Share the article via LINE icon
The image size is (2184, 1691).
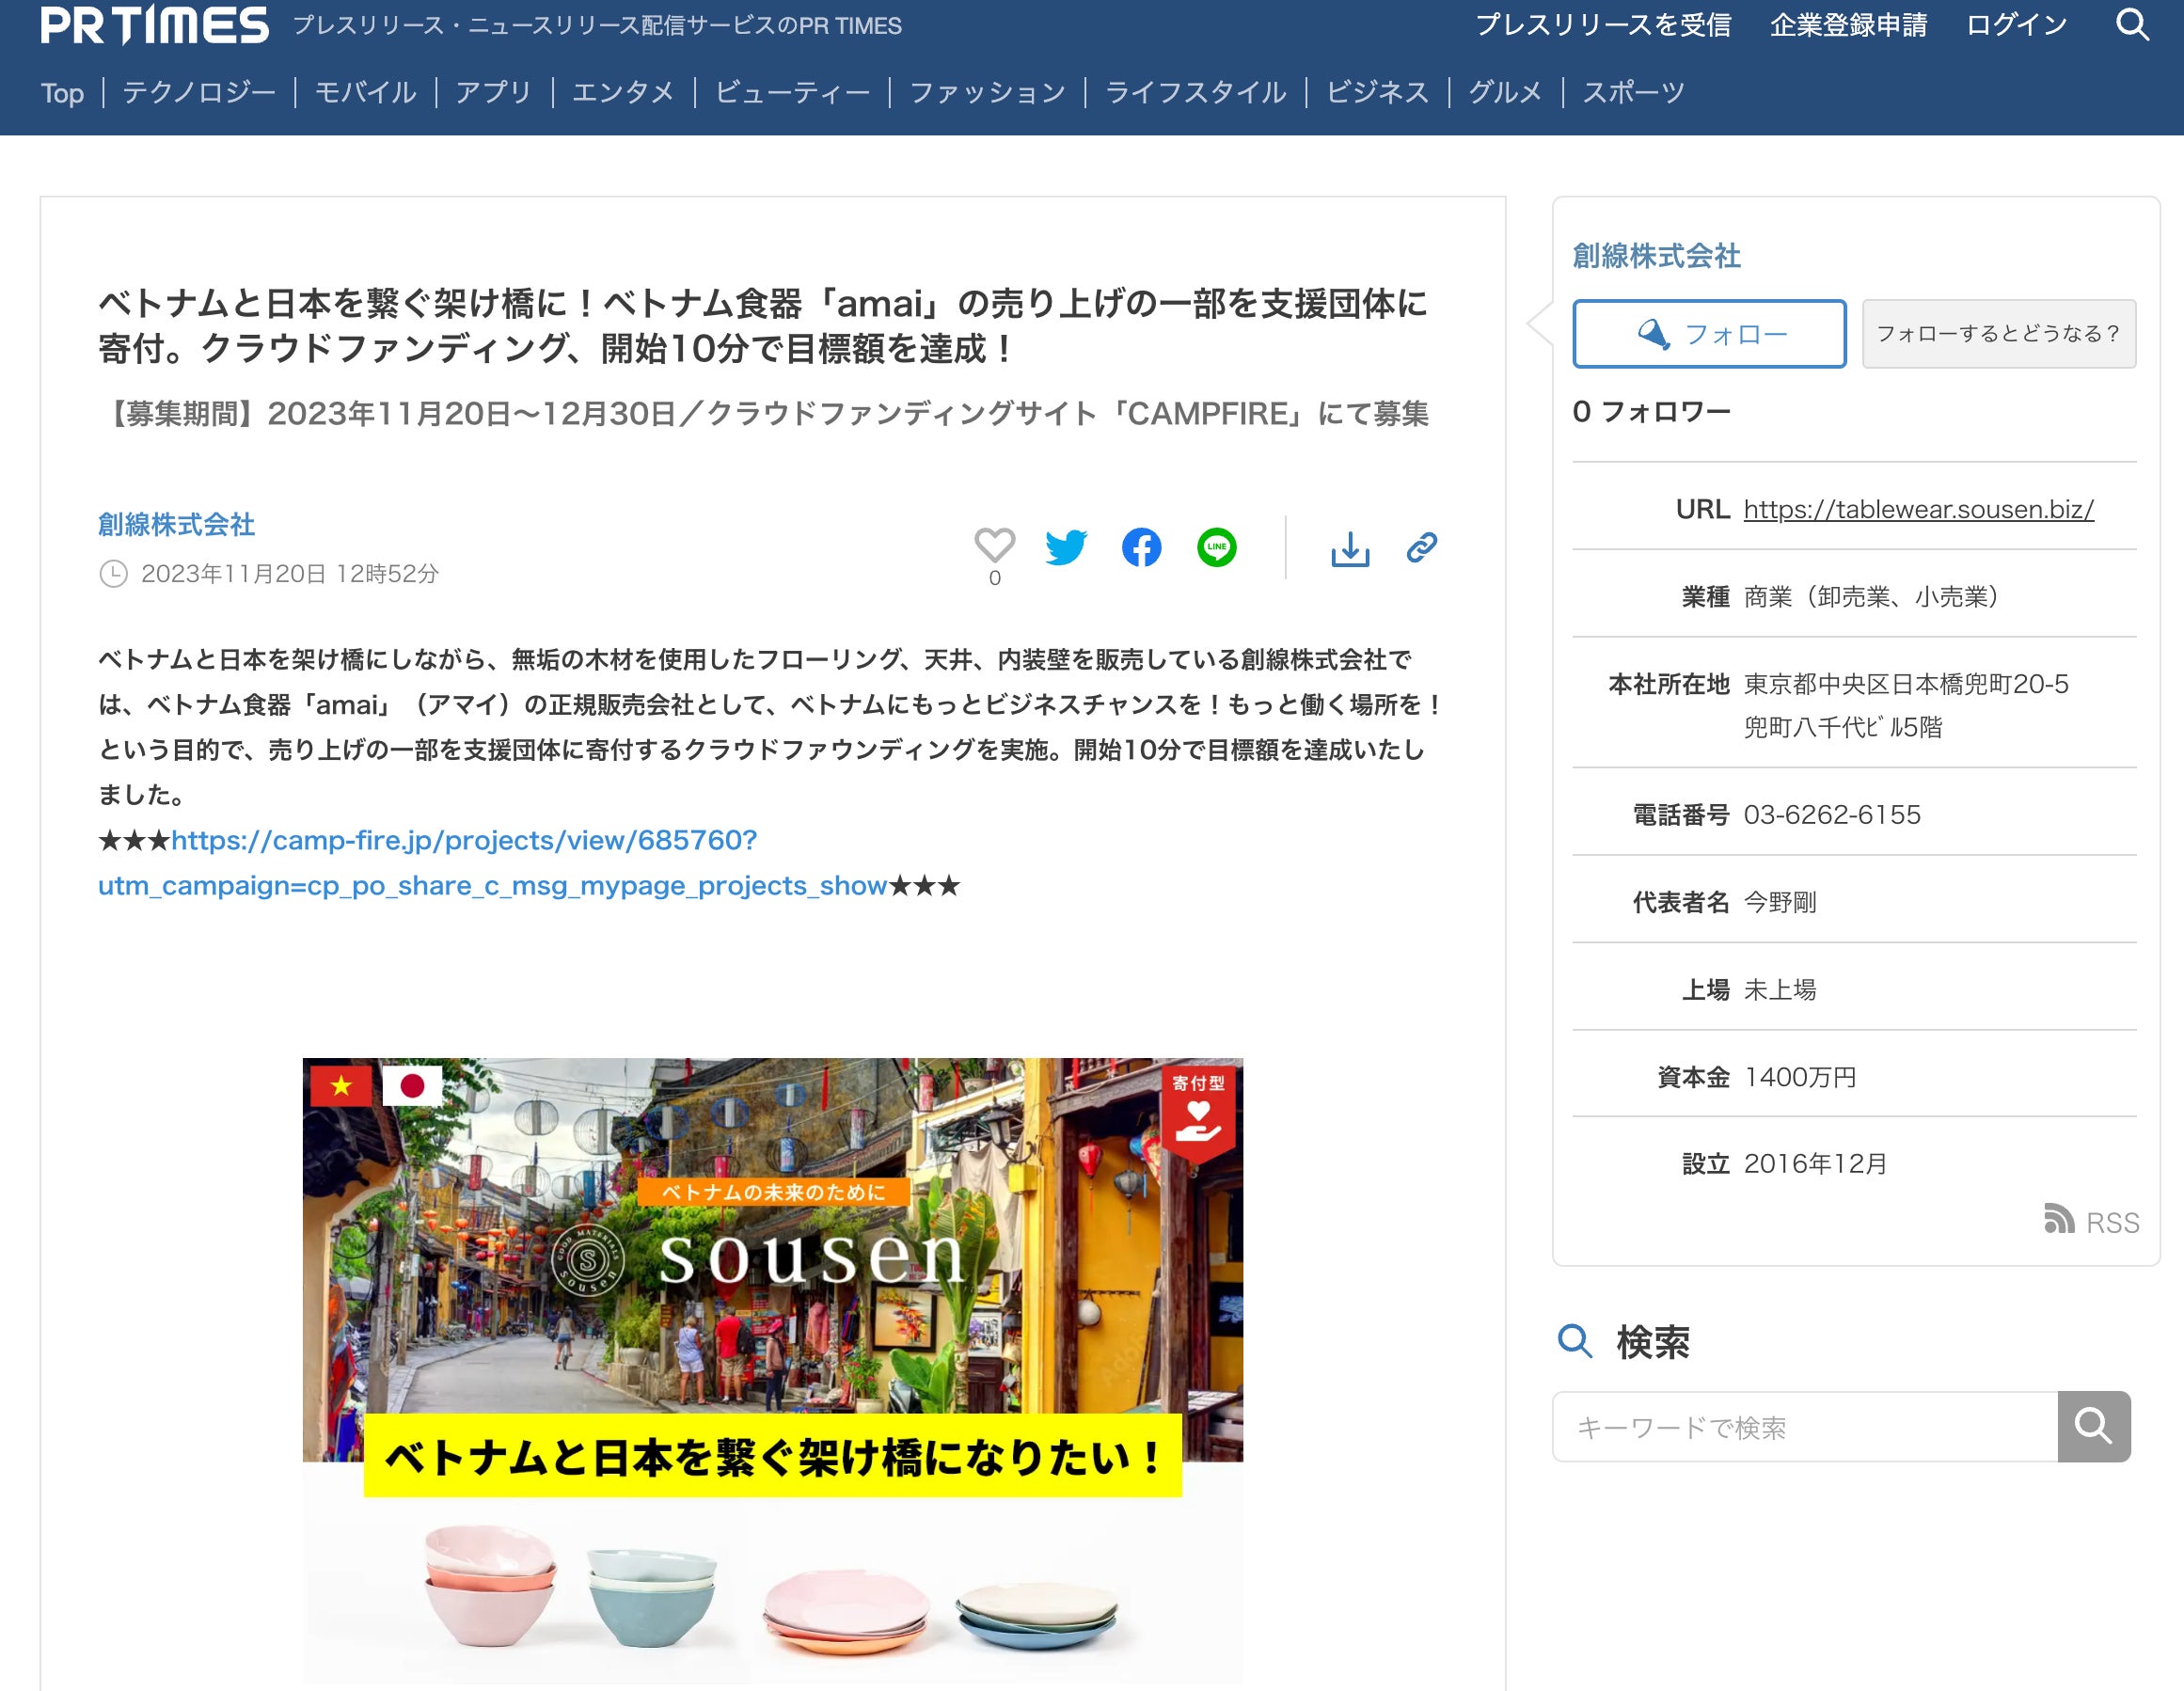(x=1216, y=547)
